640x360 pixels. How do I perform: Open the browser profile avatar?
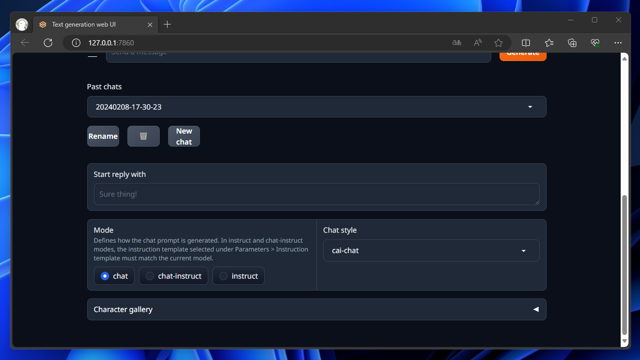22,24
